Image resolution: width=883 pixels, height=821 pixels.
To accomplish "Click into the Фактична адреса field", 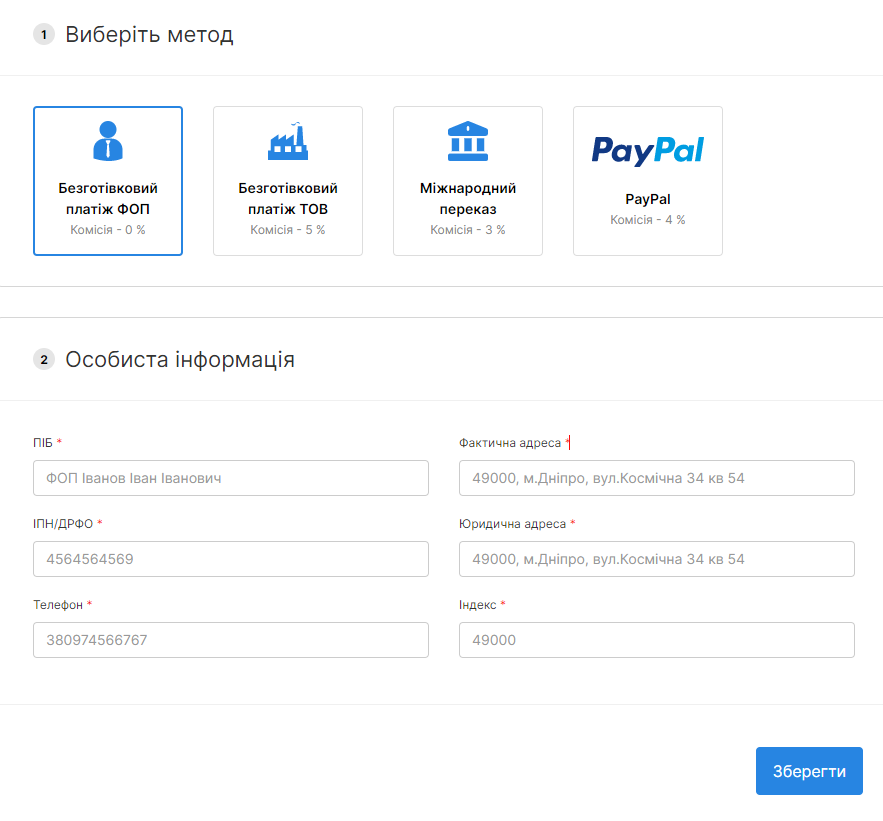I will 656,478.
